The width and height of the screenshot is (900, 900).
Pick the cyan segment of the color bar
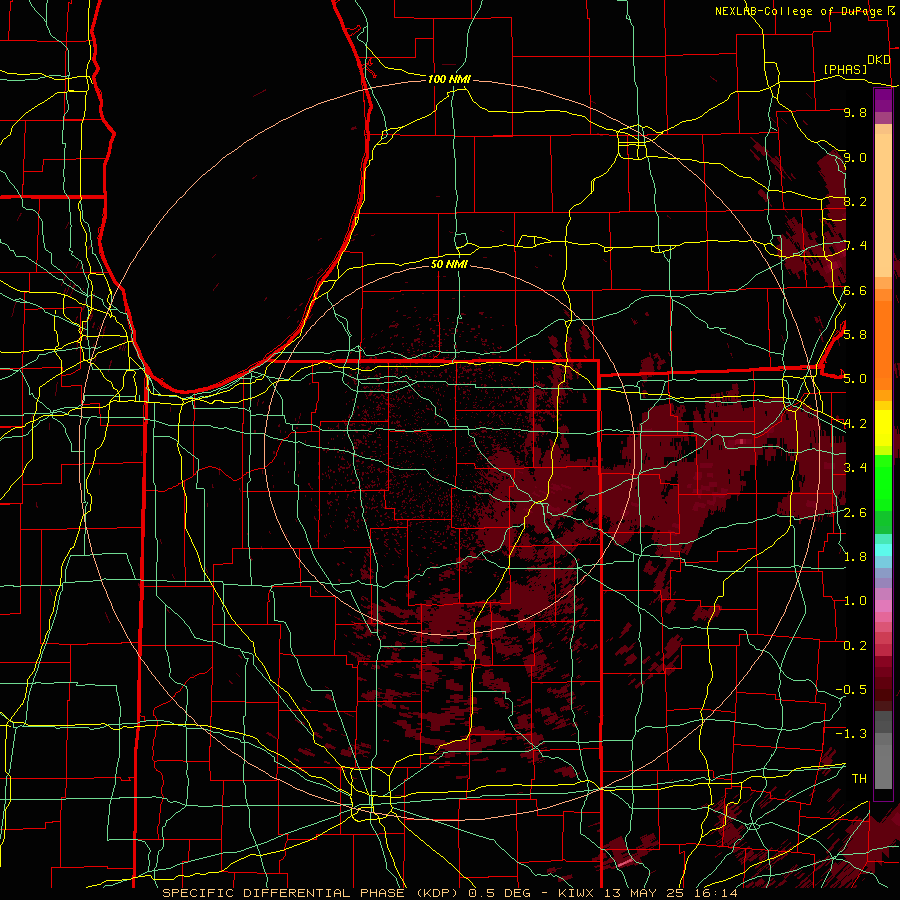883,549
